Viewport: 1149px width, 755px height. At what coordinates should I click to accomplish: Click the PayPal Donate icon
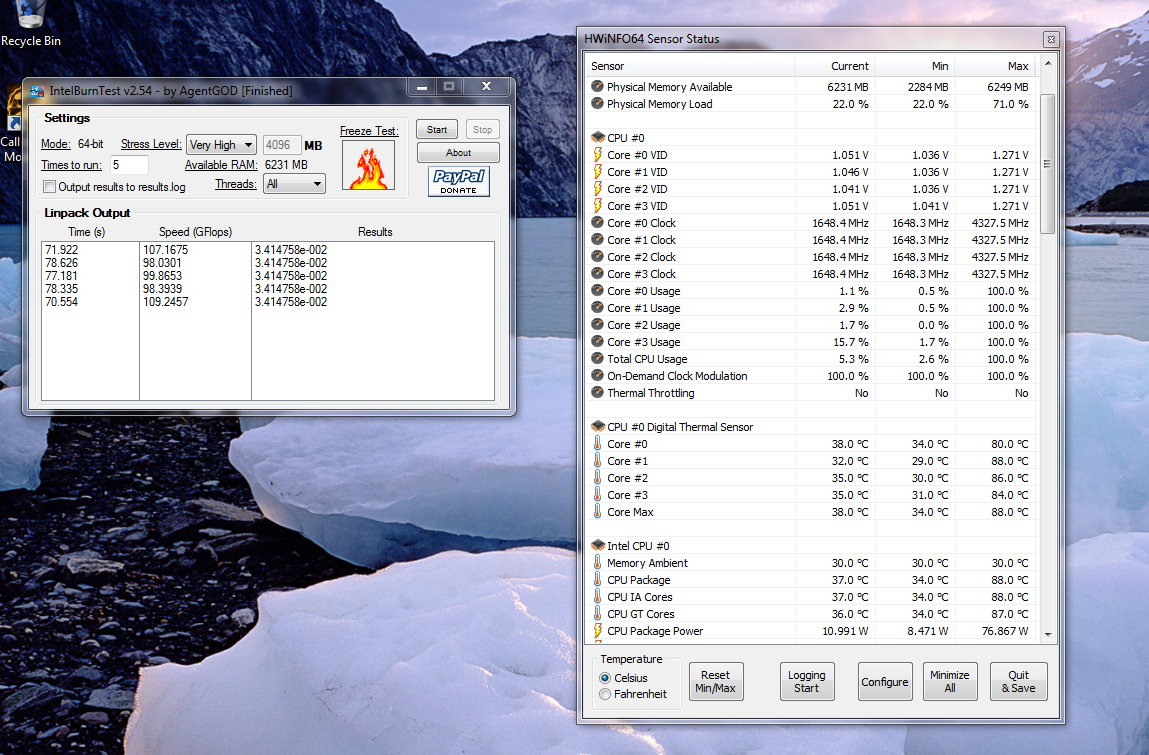point(459,181)
